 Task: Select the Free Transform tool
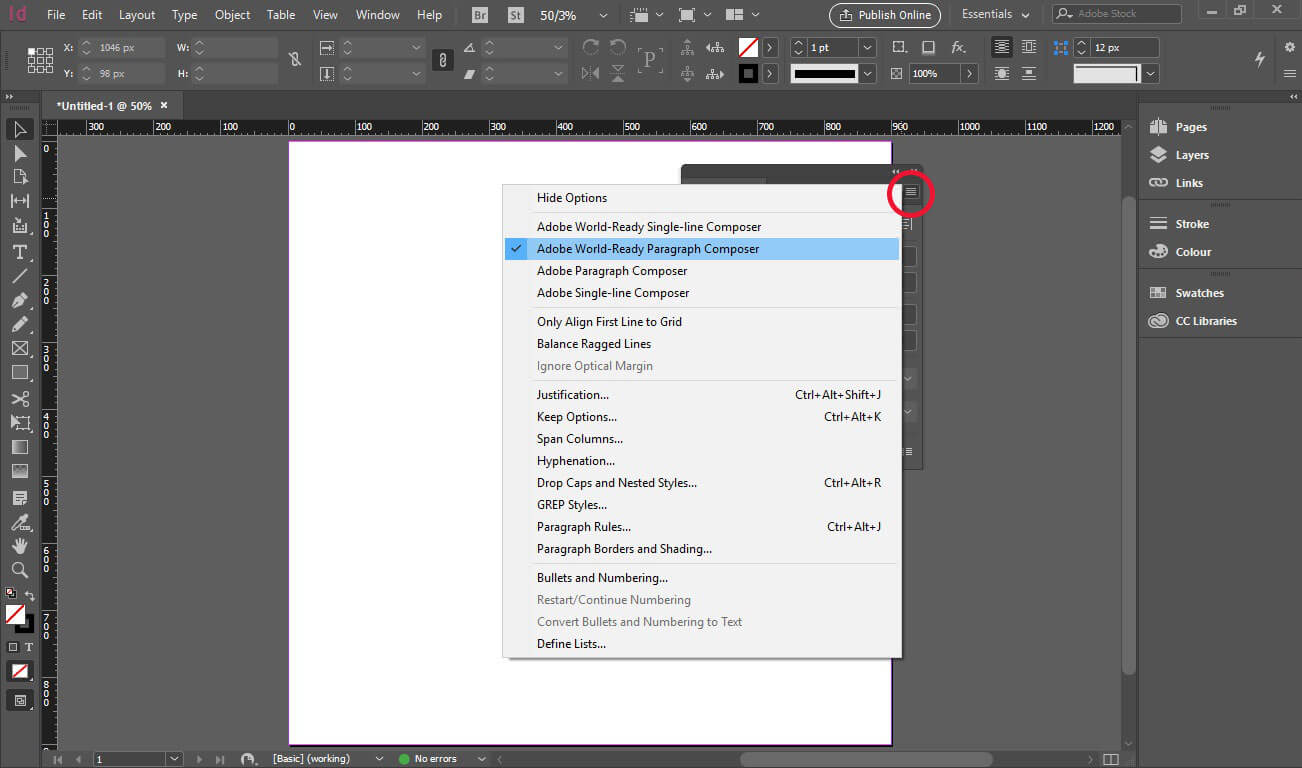coord(20,423)
